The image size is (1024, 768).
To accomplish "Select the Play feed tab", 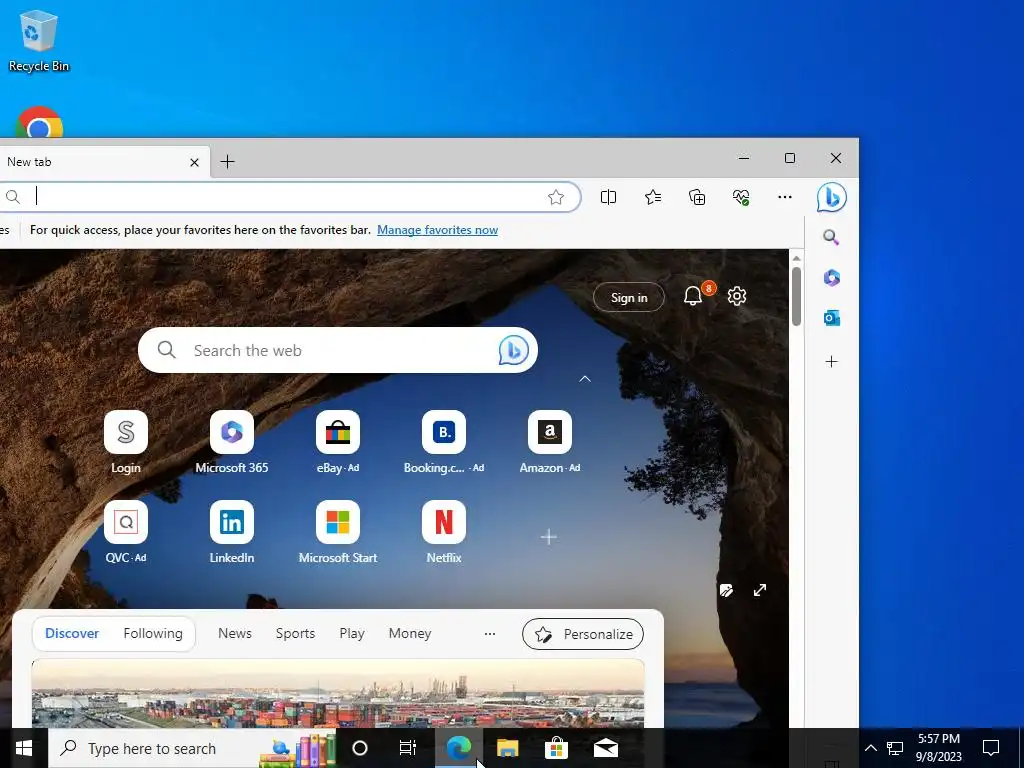I will [352, 633].
